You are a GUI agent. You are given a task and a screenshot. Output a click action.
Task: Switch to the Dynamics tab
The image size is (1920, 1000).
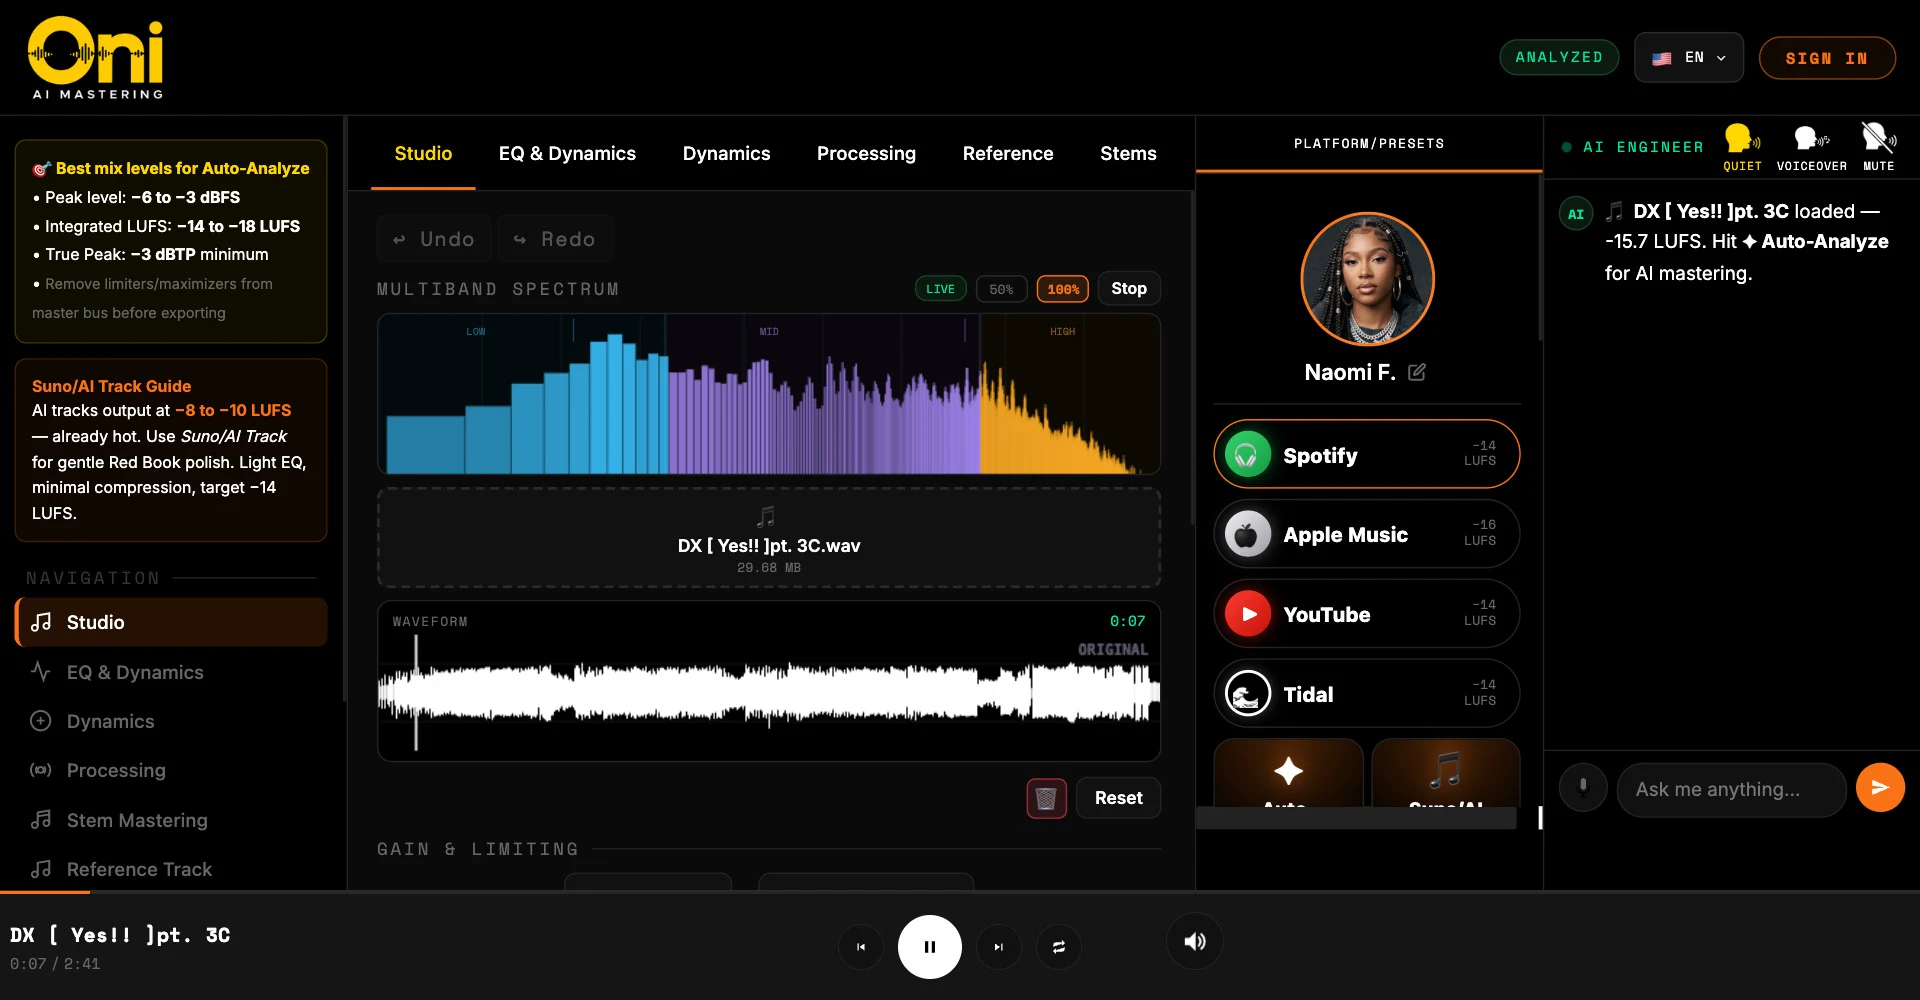726,153
